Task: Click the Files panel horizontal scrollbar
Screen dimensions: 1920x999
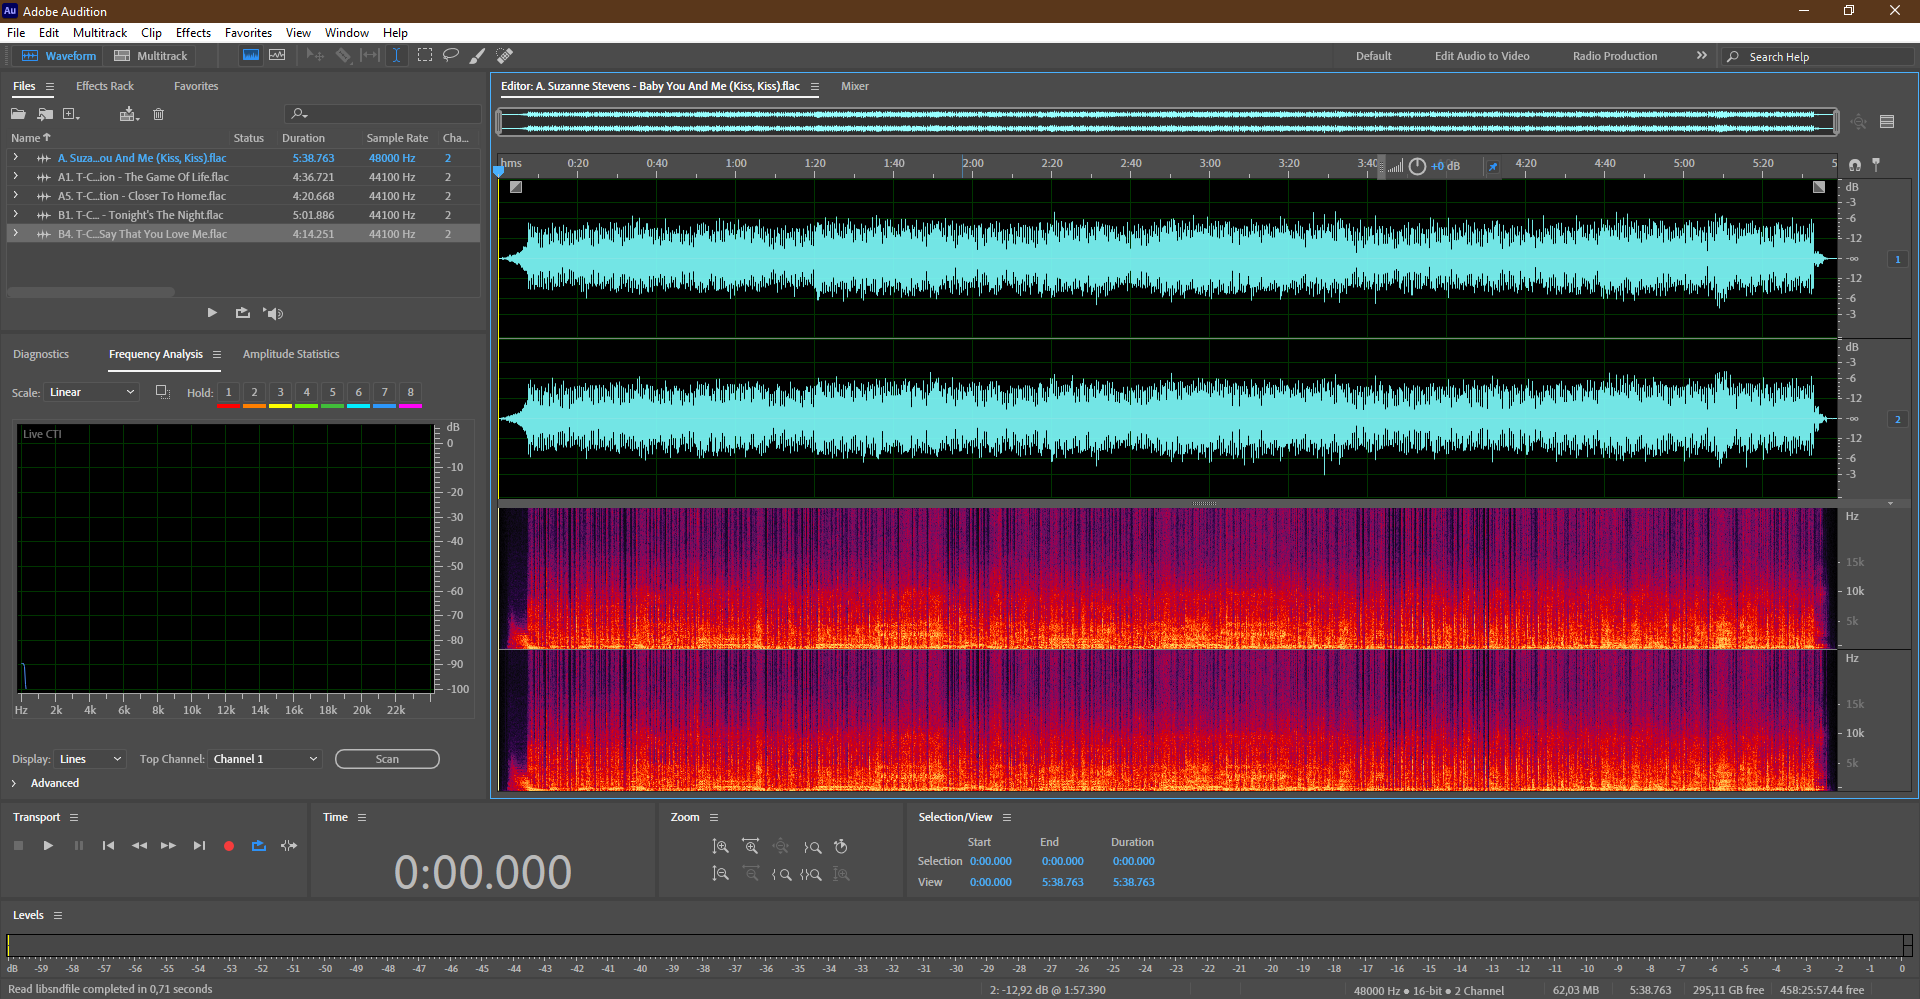Action: 91,292
